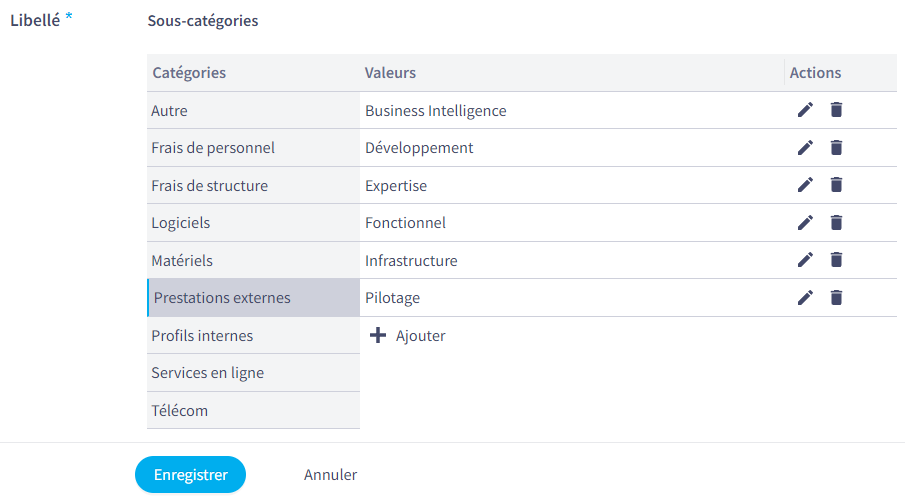Viewport: 905px width, 501px height.
Task: Edit the Infrastructure value
Action: click(805, 260)
